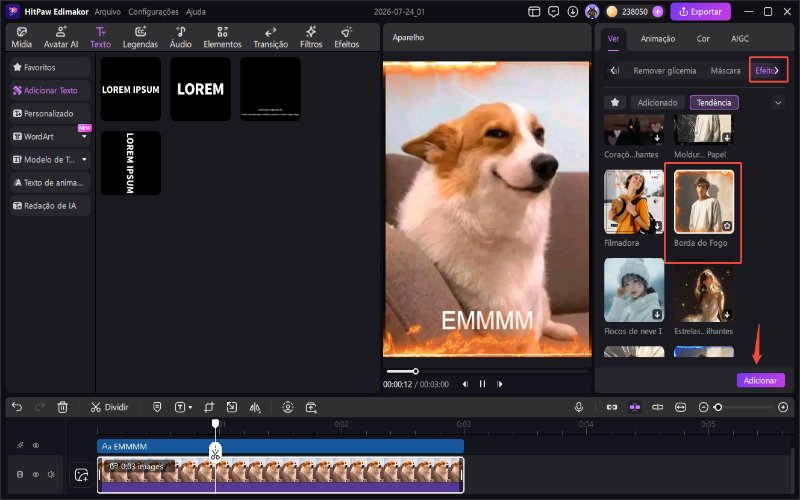Select the Adicionado filter

click(657, 103)
